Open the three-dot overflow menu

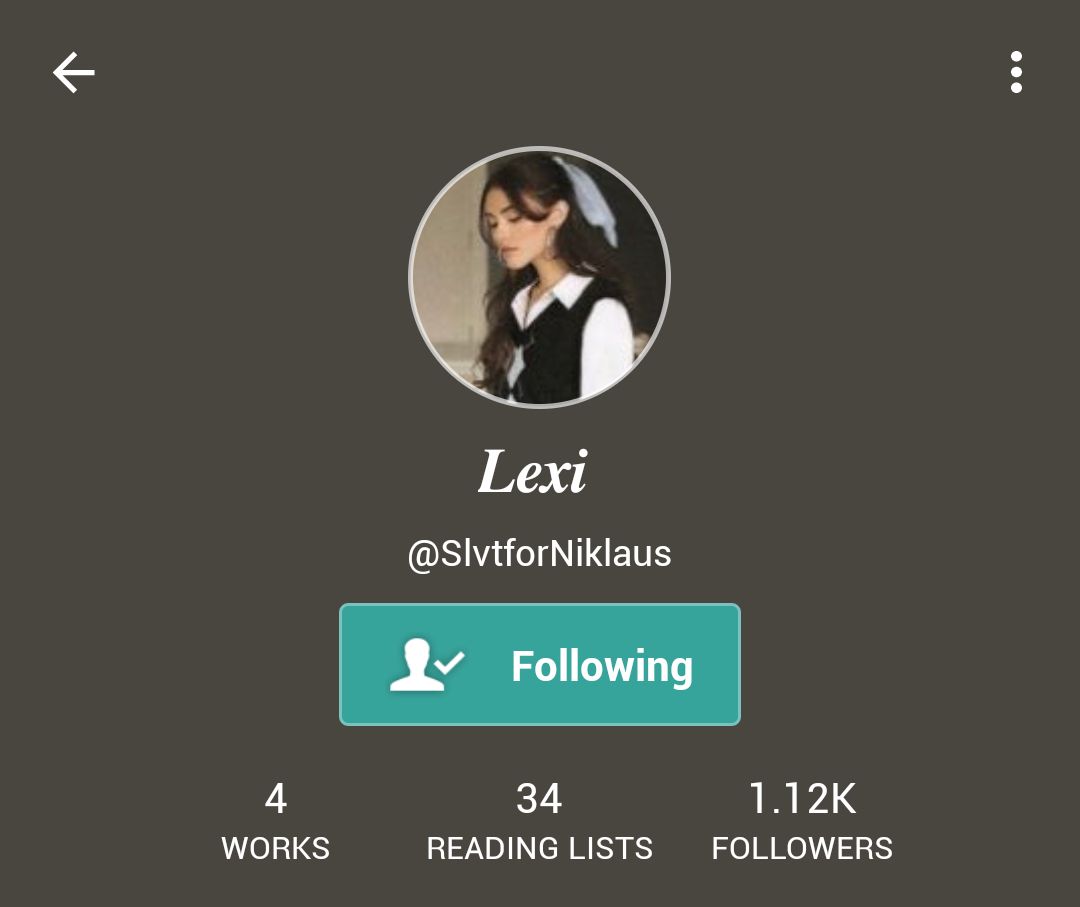point(1016,72)
